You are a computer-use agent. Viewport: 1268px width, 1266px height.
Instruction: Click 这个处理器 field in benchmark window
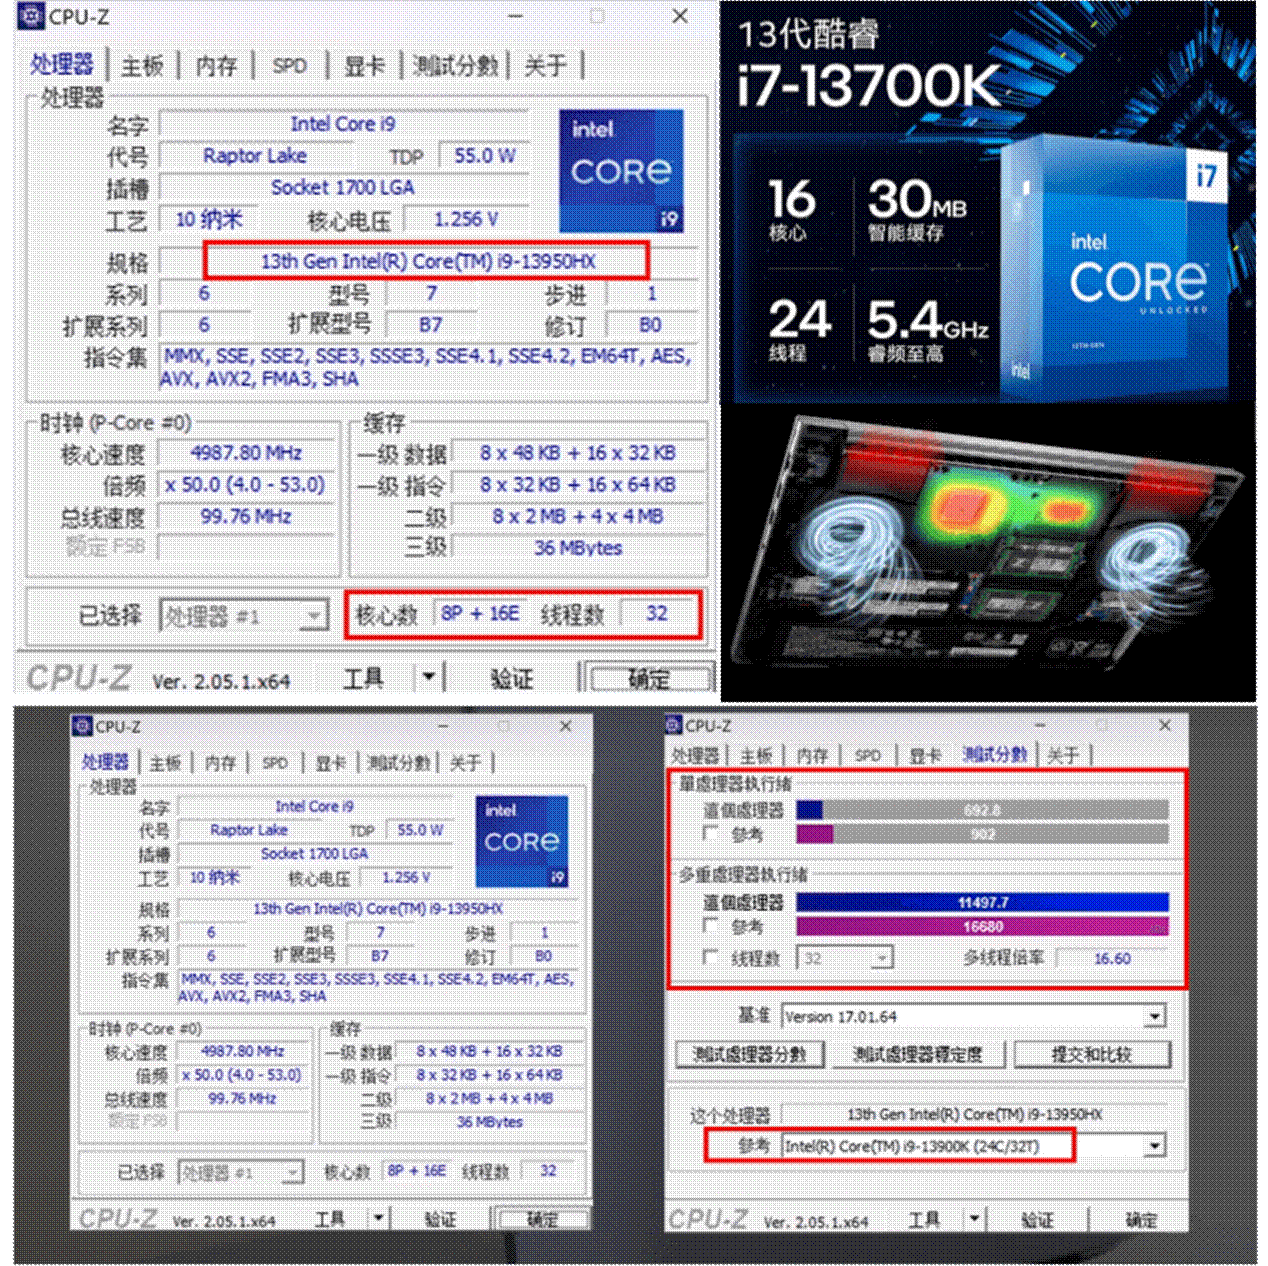(974, 1114)
